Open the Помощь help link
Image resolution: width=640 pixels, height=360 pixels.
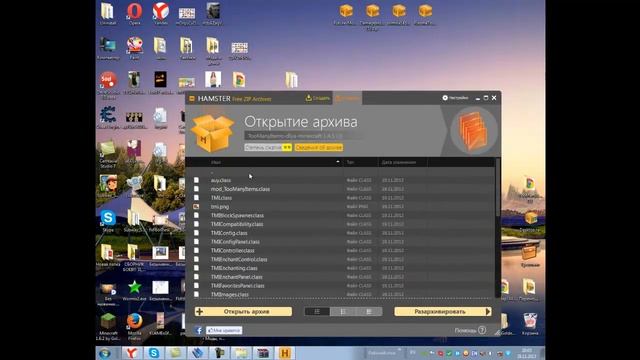(465, 331)
